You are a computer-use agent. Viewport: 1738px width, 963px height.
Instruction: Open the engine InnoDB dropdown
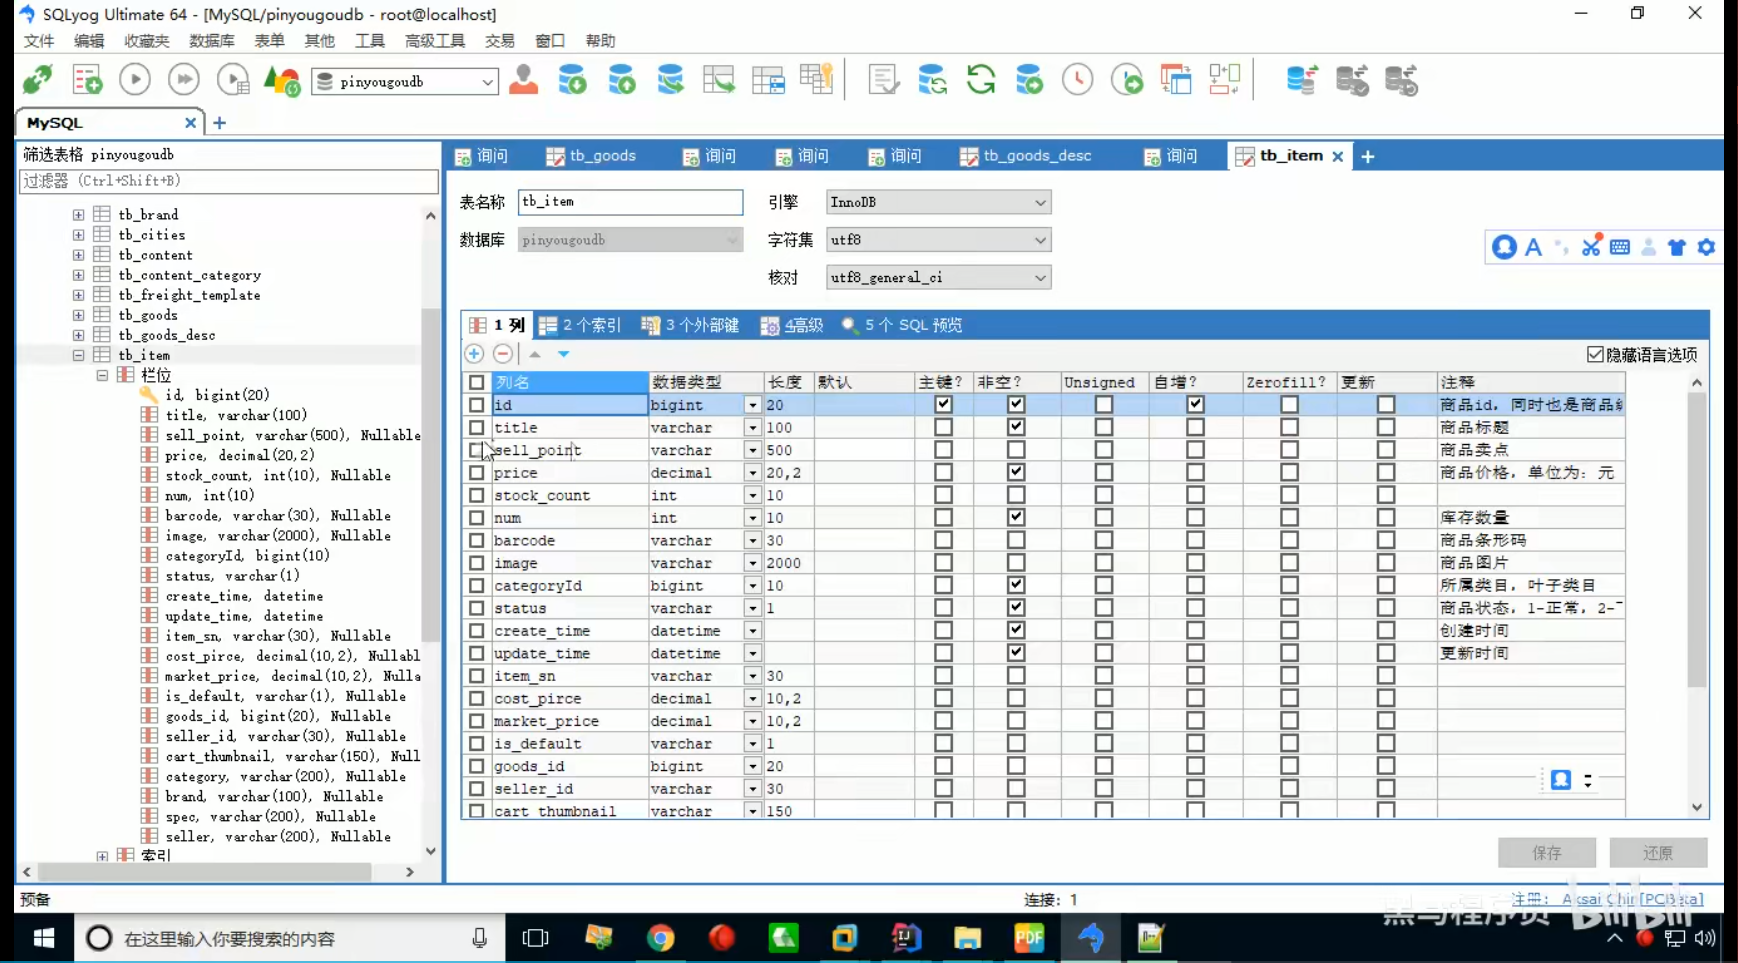coord(938,202)
